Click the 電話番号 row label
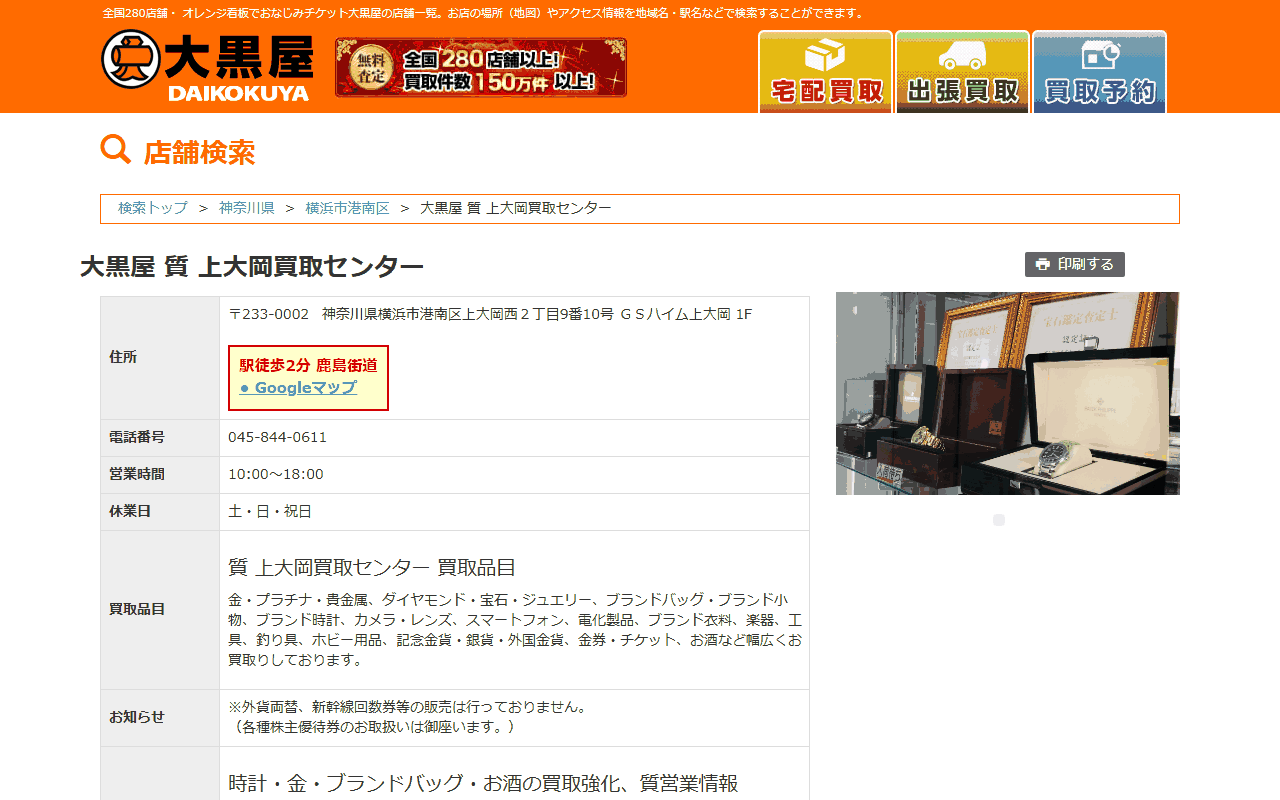The image size is (1280, 800). click(x=137, y=437)
